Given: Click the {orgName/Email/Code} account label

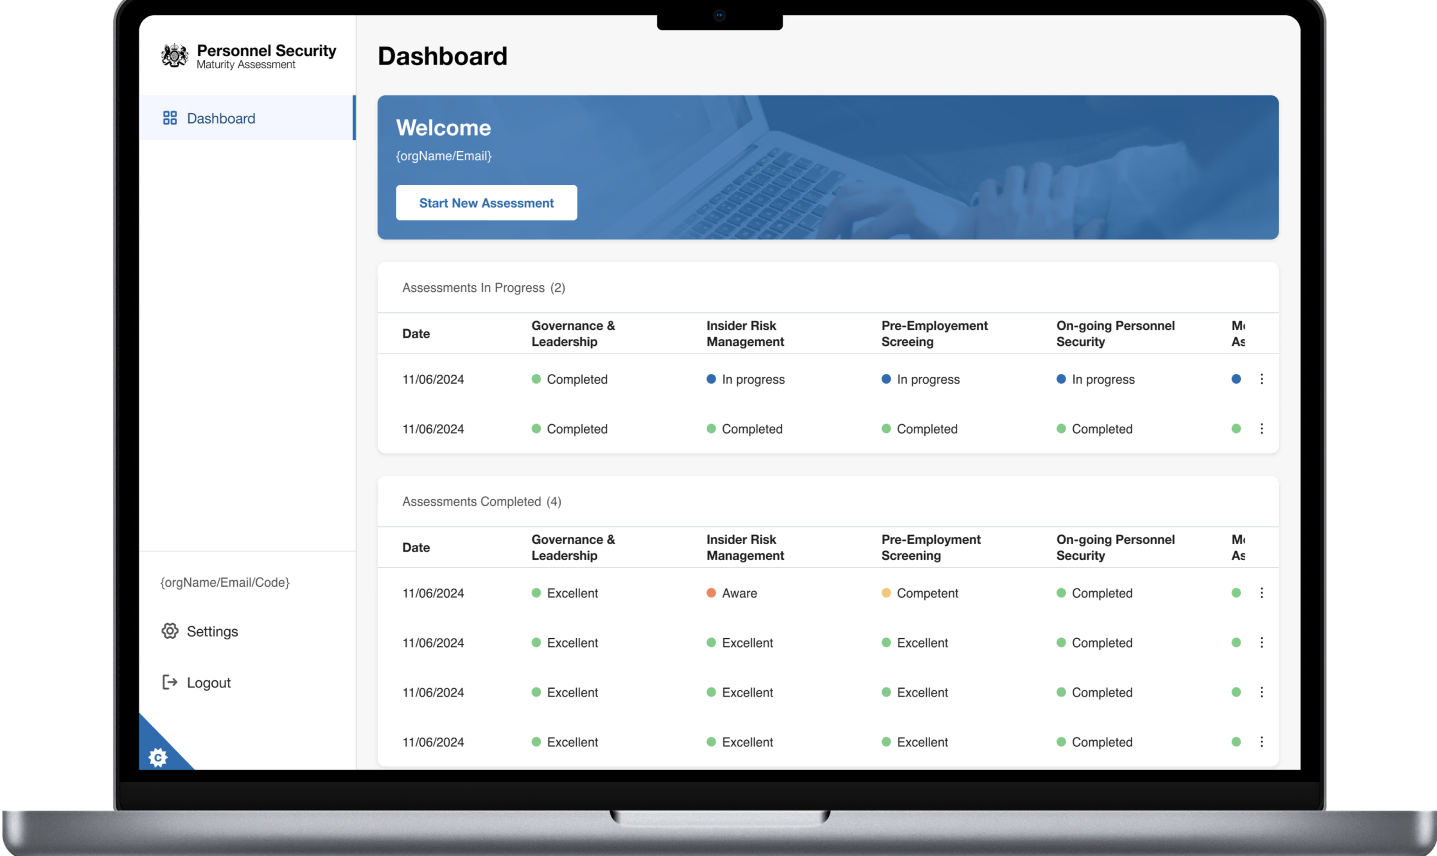Looking at the screenshot, I should pyautogui.click(x=224, y=581).
